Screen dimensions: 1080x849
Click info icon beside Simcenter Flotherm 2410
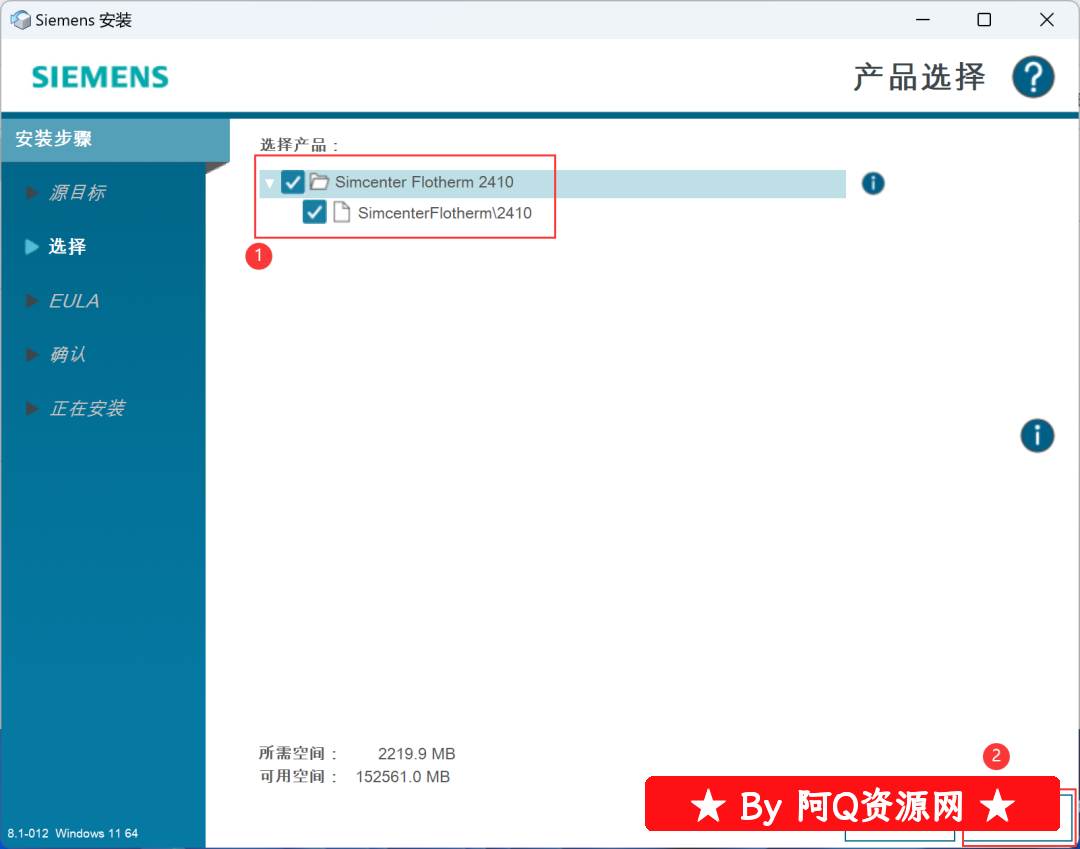tap(873, 183)
